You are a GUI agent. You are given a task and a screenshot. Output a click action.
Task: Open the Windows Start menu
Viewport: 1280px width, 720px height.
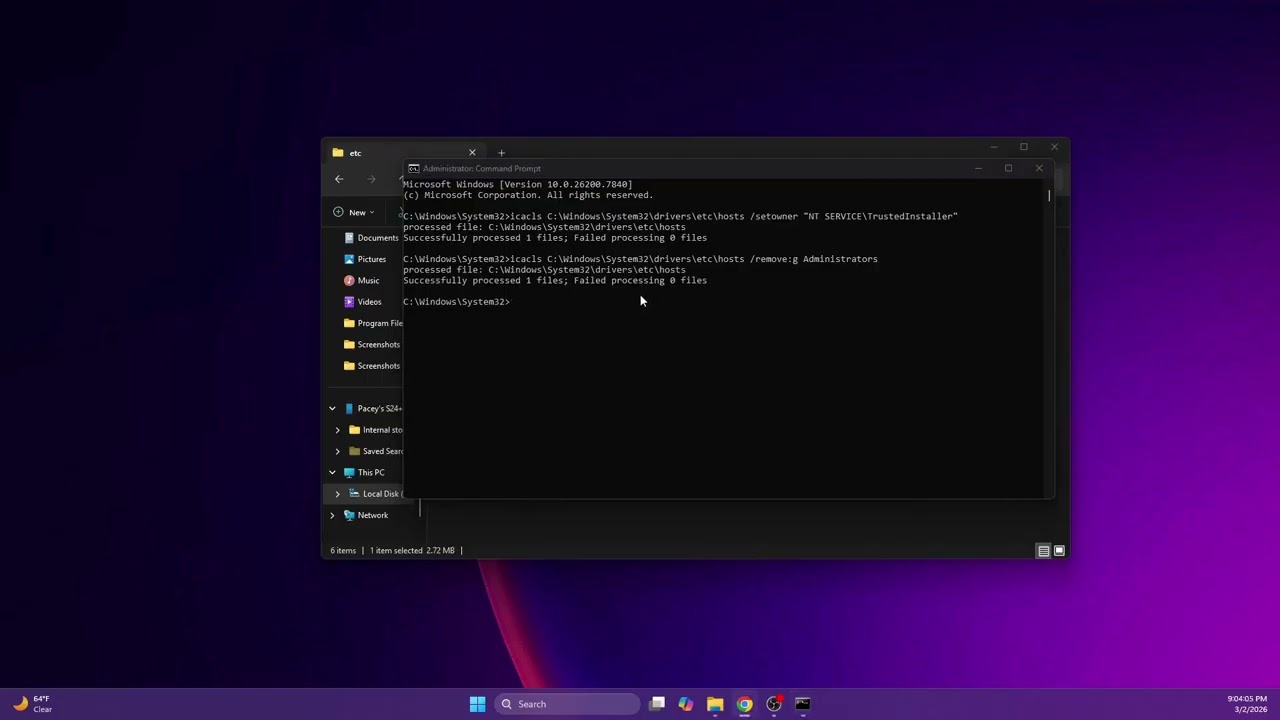(477, 704)
